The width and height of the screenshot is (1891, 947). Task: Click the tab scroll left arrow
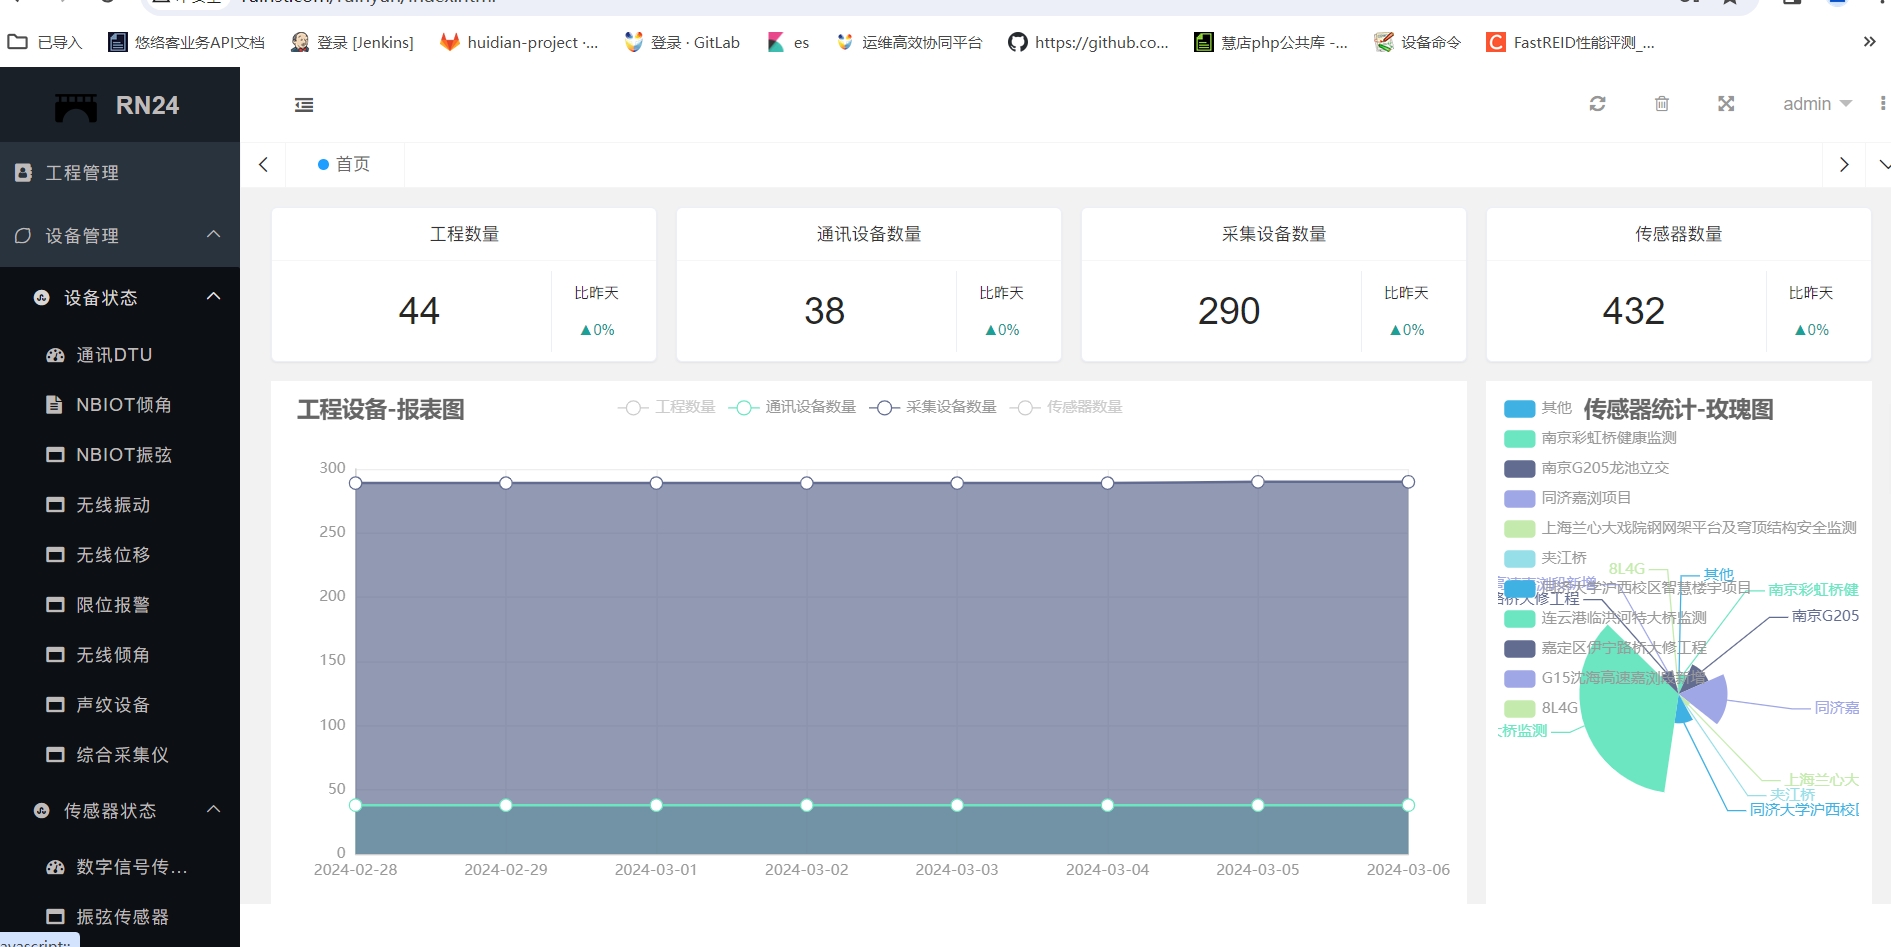coord(263,165)
